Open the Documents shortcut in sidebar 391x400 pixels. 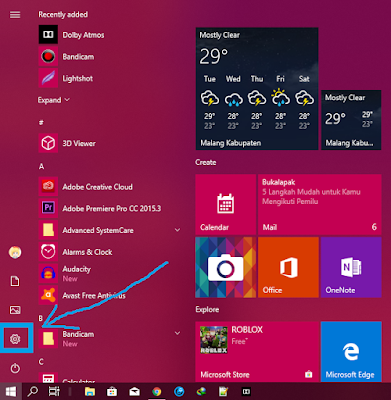pyautogui.click(x=15, y=281)
